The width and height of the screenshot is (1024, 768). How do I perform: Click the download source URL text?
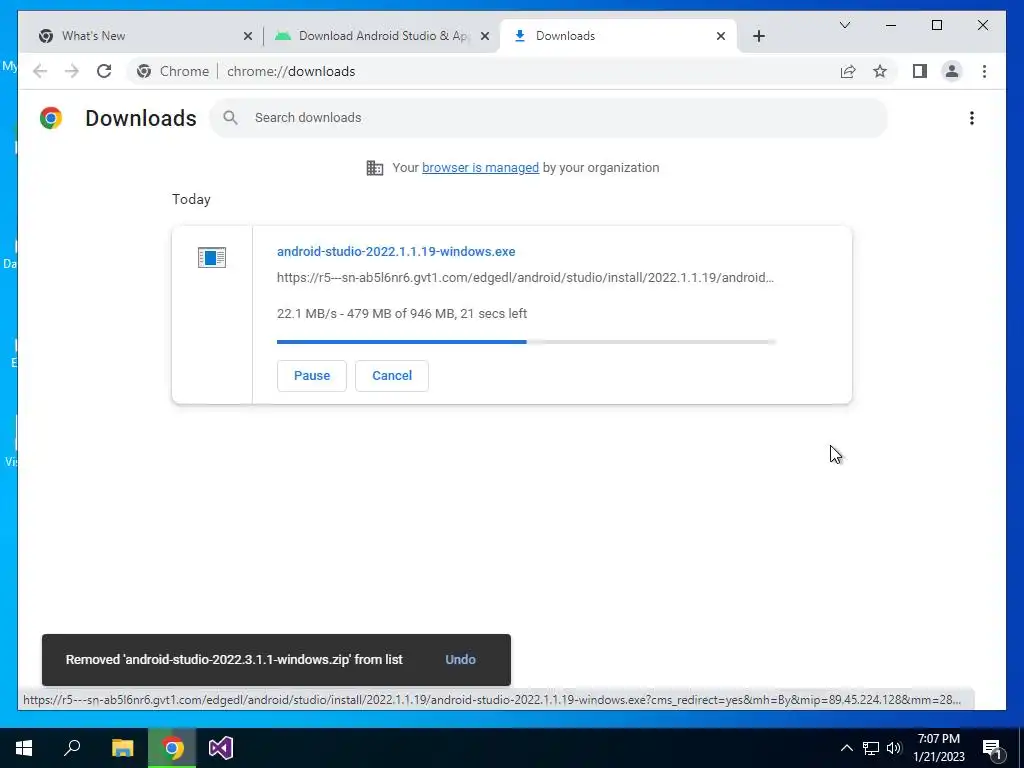[525, 278]
